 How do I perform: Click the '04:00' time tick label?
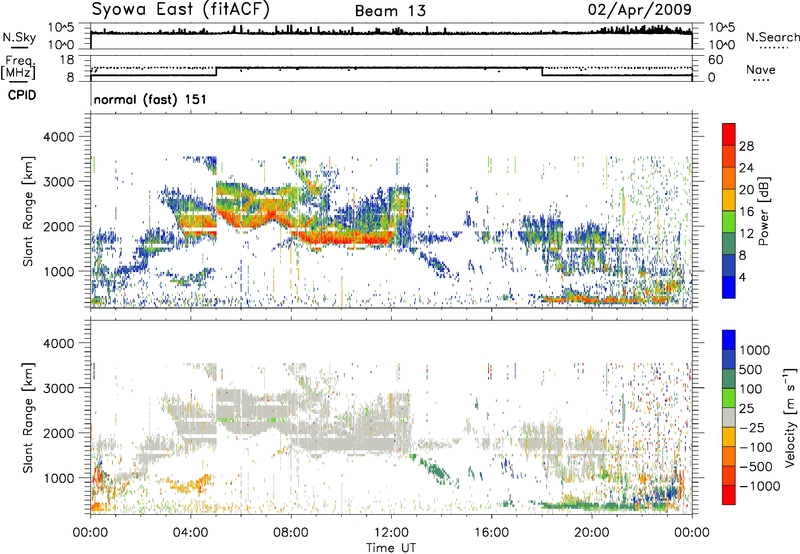click(190, 533)
